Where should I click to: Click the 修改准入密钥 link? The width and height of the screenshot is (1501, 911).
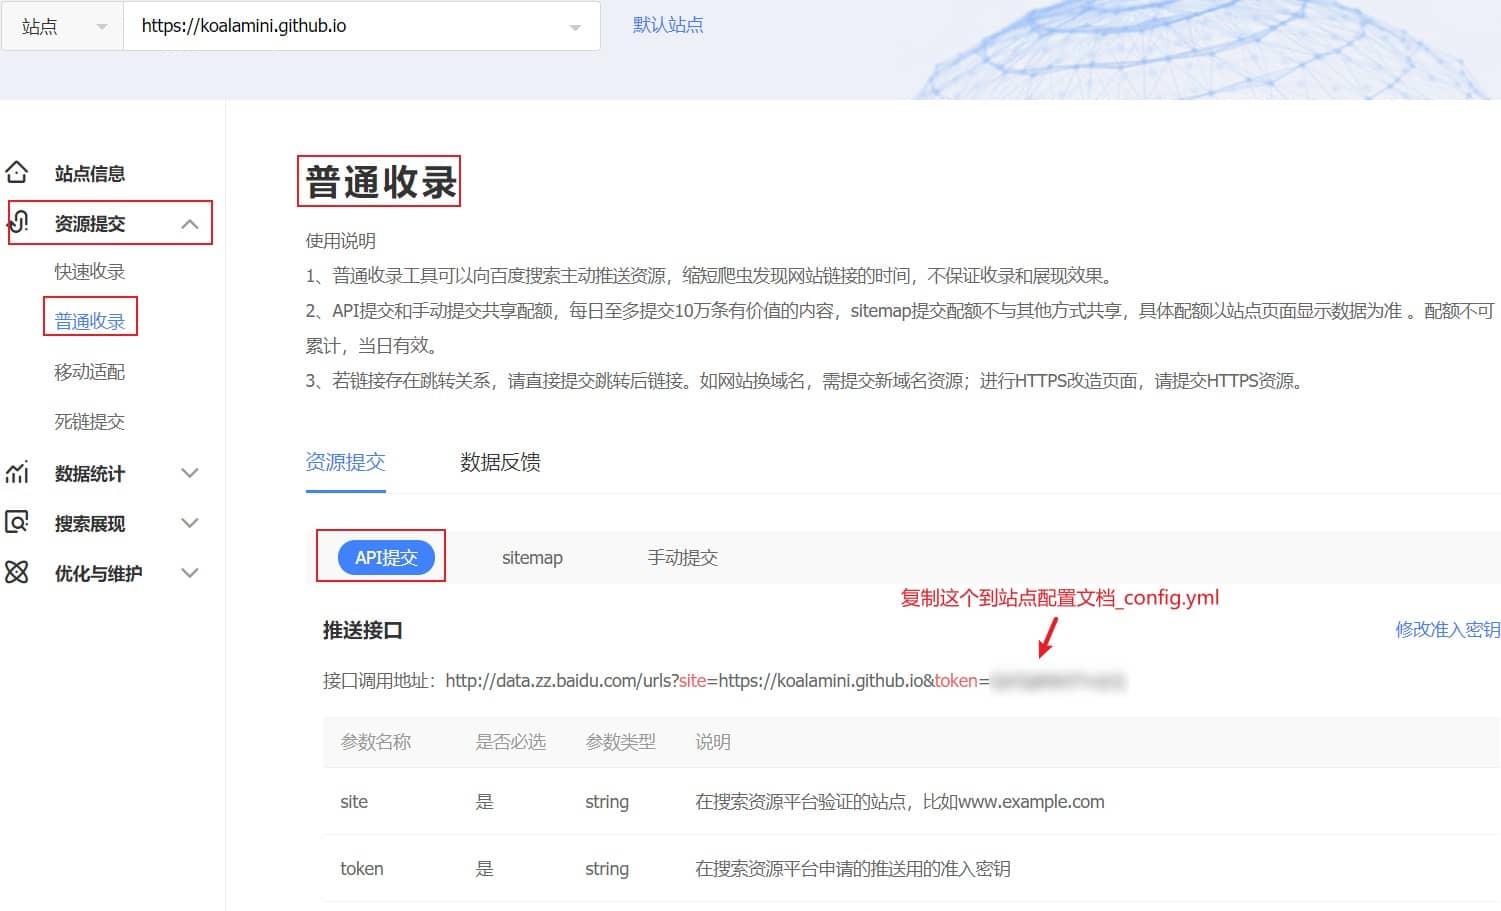(1446, 629)
